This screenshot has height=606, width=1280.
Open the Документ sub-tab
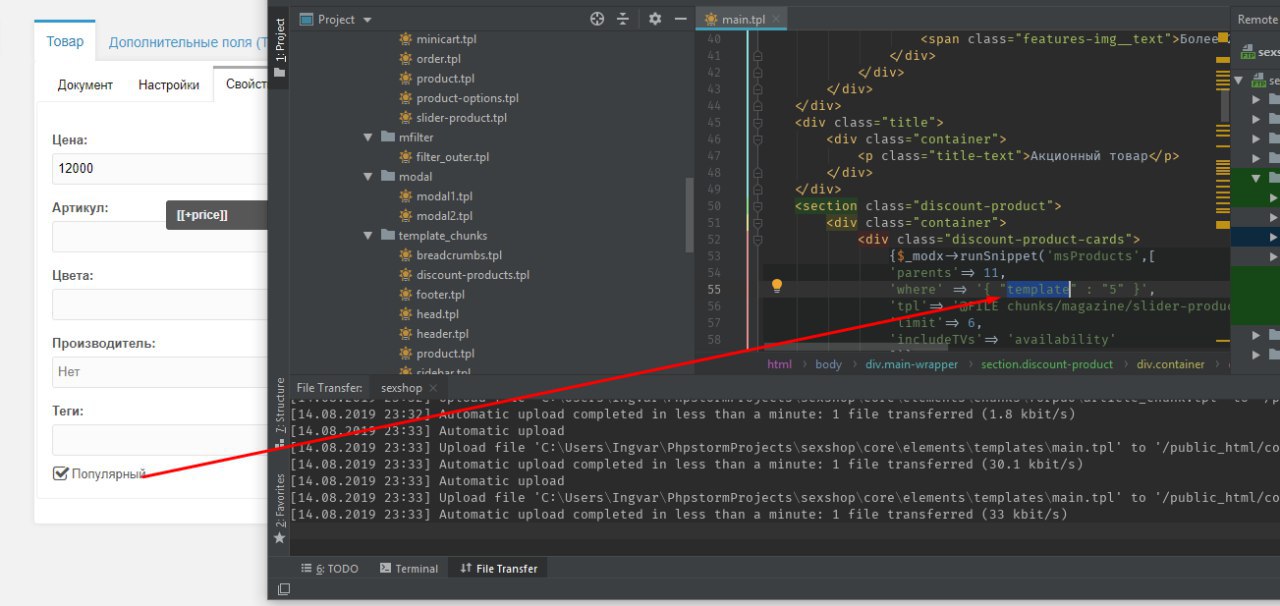85,85
